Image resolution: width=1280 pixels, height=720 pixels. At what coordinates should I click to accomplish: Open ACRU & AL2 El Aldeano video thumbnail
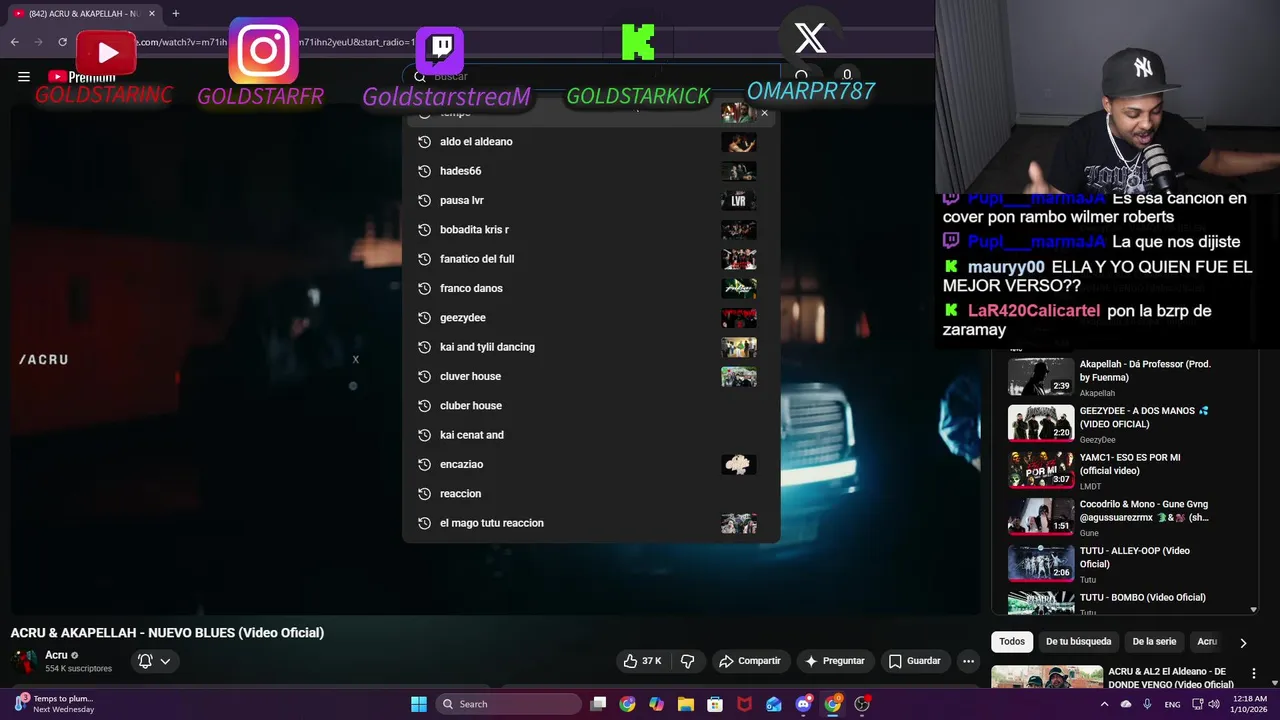[1046, 677]
